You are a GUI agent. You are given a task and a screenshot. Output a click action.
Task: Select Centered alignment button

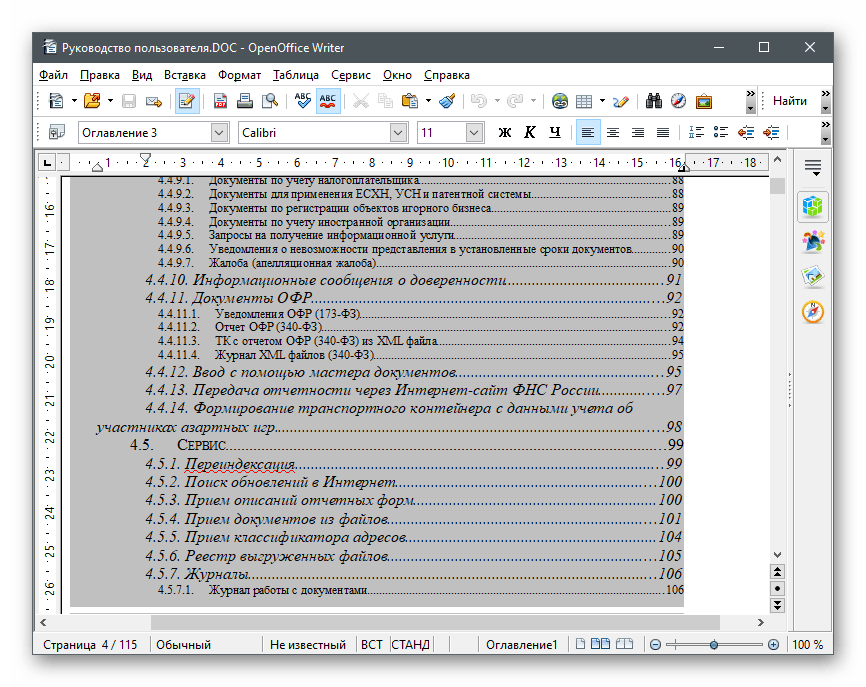[612, 133]
